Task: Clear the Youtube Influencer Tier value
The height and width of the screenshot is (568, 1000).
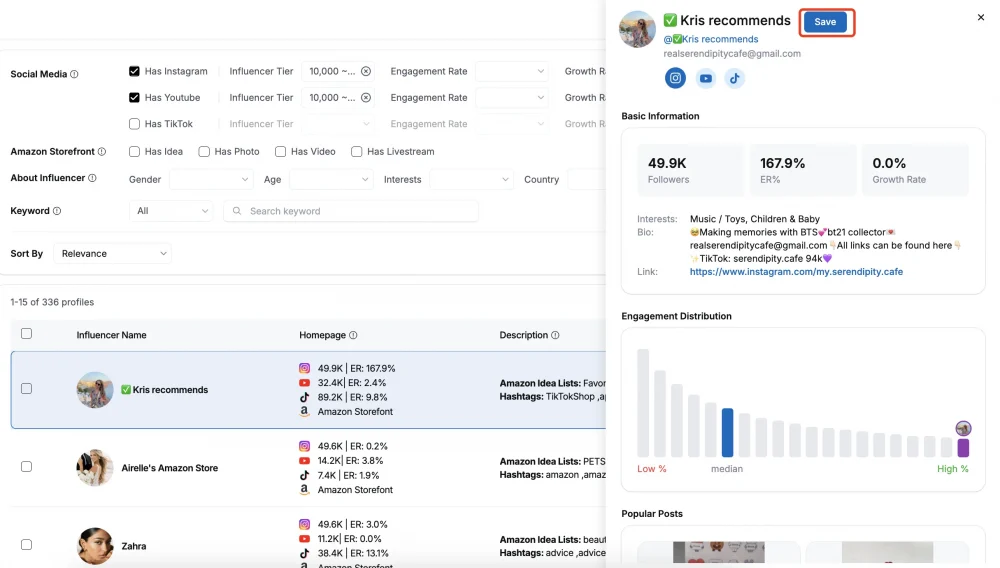Action: point(366,98)
